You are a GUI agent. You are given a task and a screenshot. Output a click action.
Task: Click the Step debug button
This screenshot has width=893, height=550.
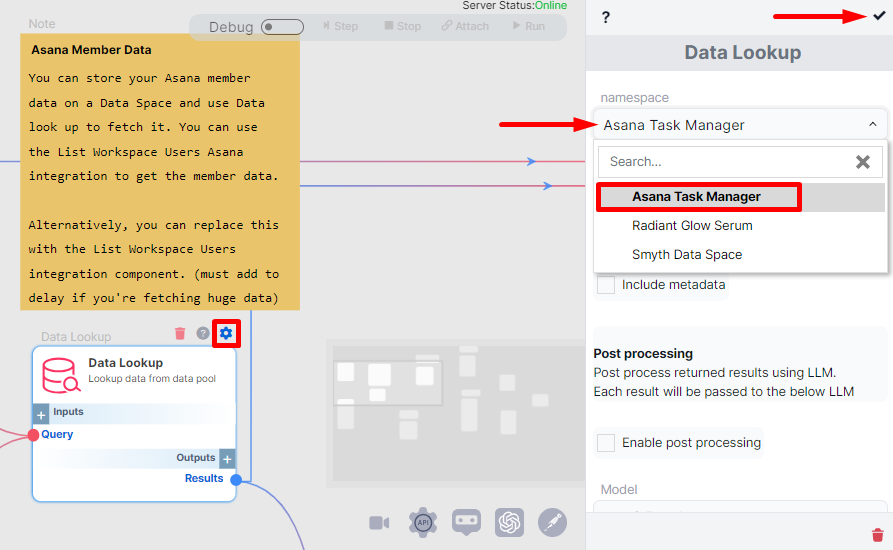pos(340,26)
